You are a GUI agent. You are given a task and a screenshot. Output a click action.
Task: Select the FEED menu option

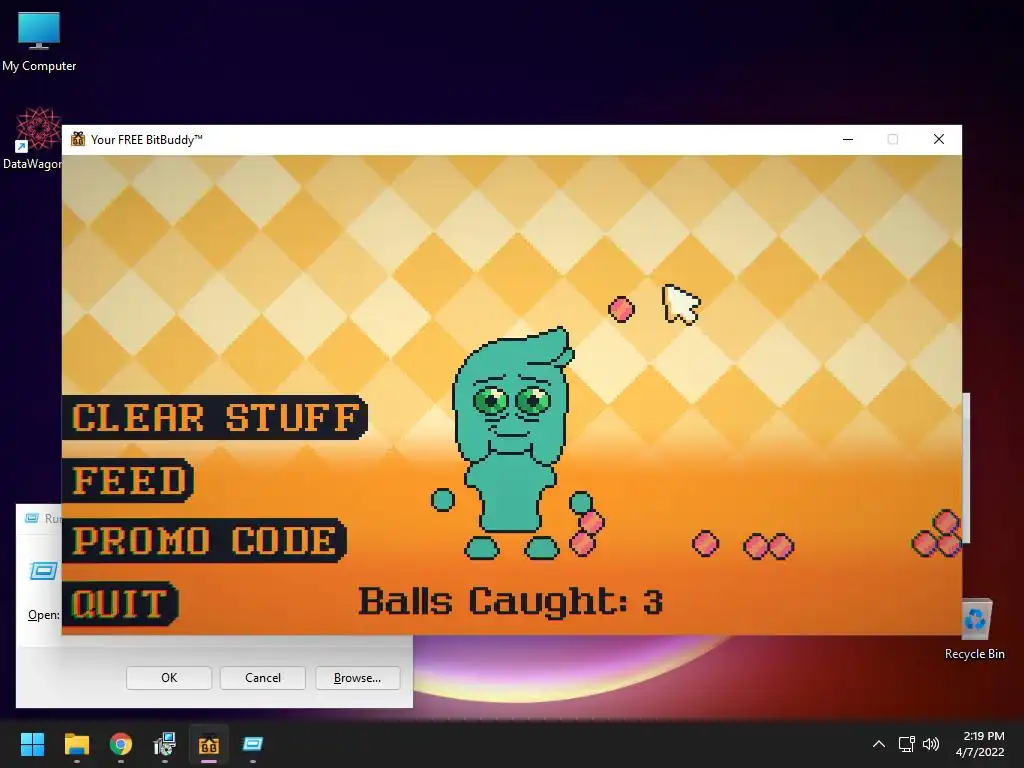click(128, 480)
